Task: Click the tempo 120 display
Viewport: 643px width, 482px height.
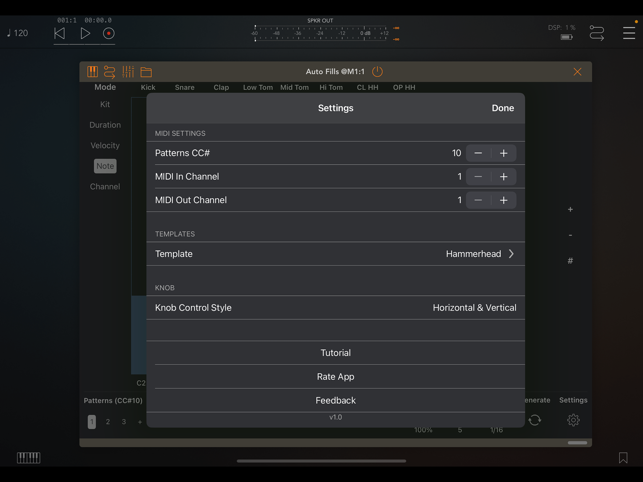Action: 18,34
